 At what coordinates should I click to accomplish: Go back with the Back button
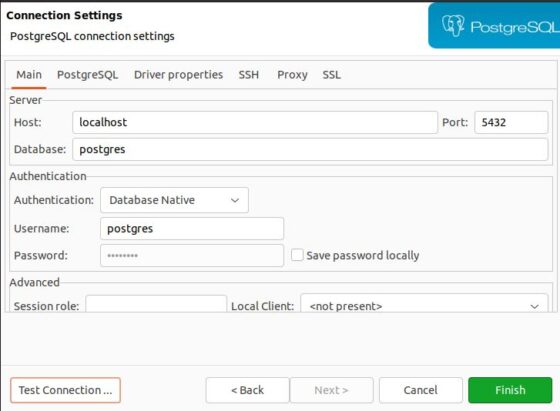(x=247, y=390)
